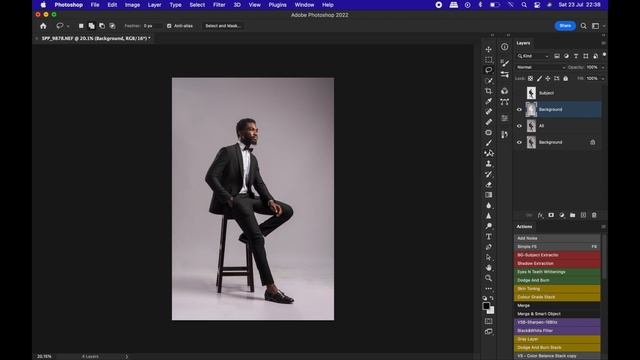Click the Add to Selection mode icon
This screenshot has width=640, height=360.
(91, 26)
